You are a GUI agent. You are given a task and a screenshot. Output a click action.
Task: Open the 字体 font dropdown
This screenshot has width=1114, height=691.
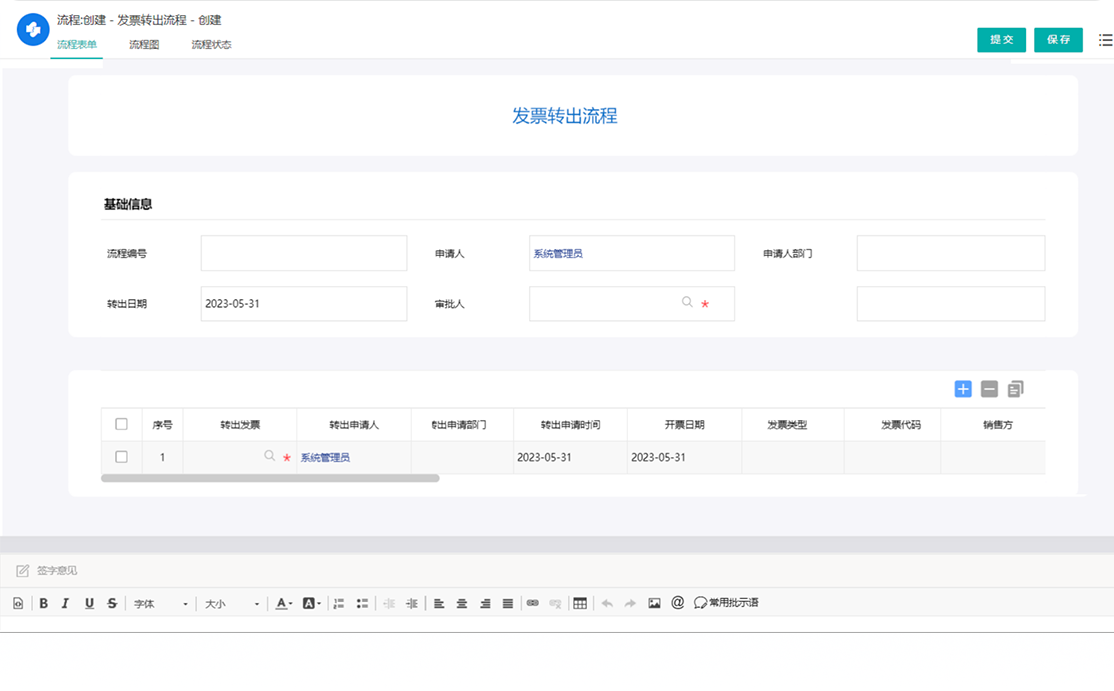tap(160, 603)
